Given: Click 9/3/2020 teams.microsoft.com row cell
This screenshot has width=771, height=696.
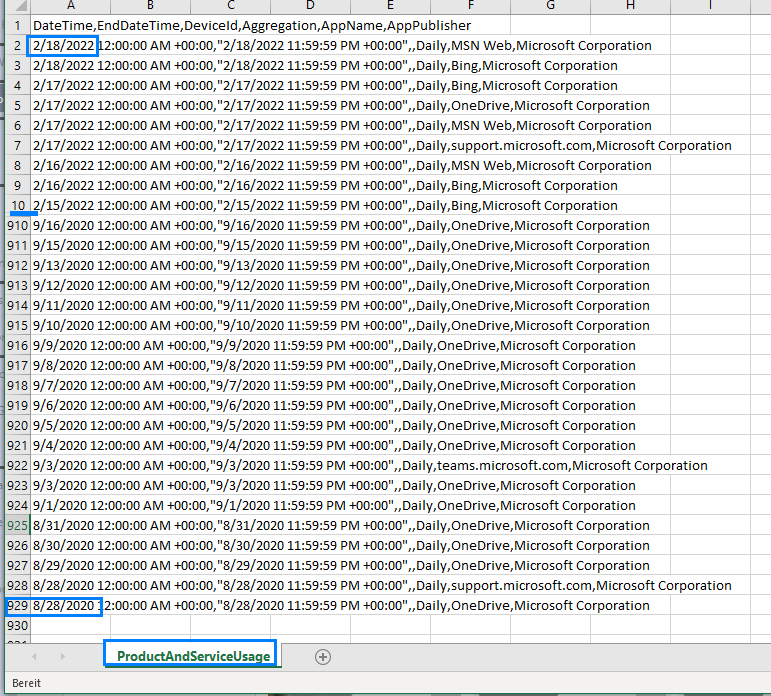Looking at the screenshot, I should coord(370,466).
